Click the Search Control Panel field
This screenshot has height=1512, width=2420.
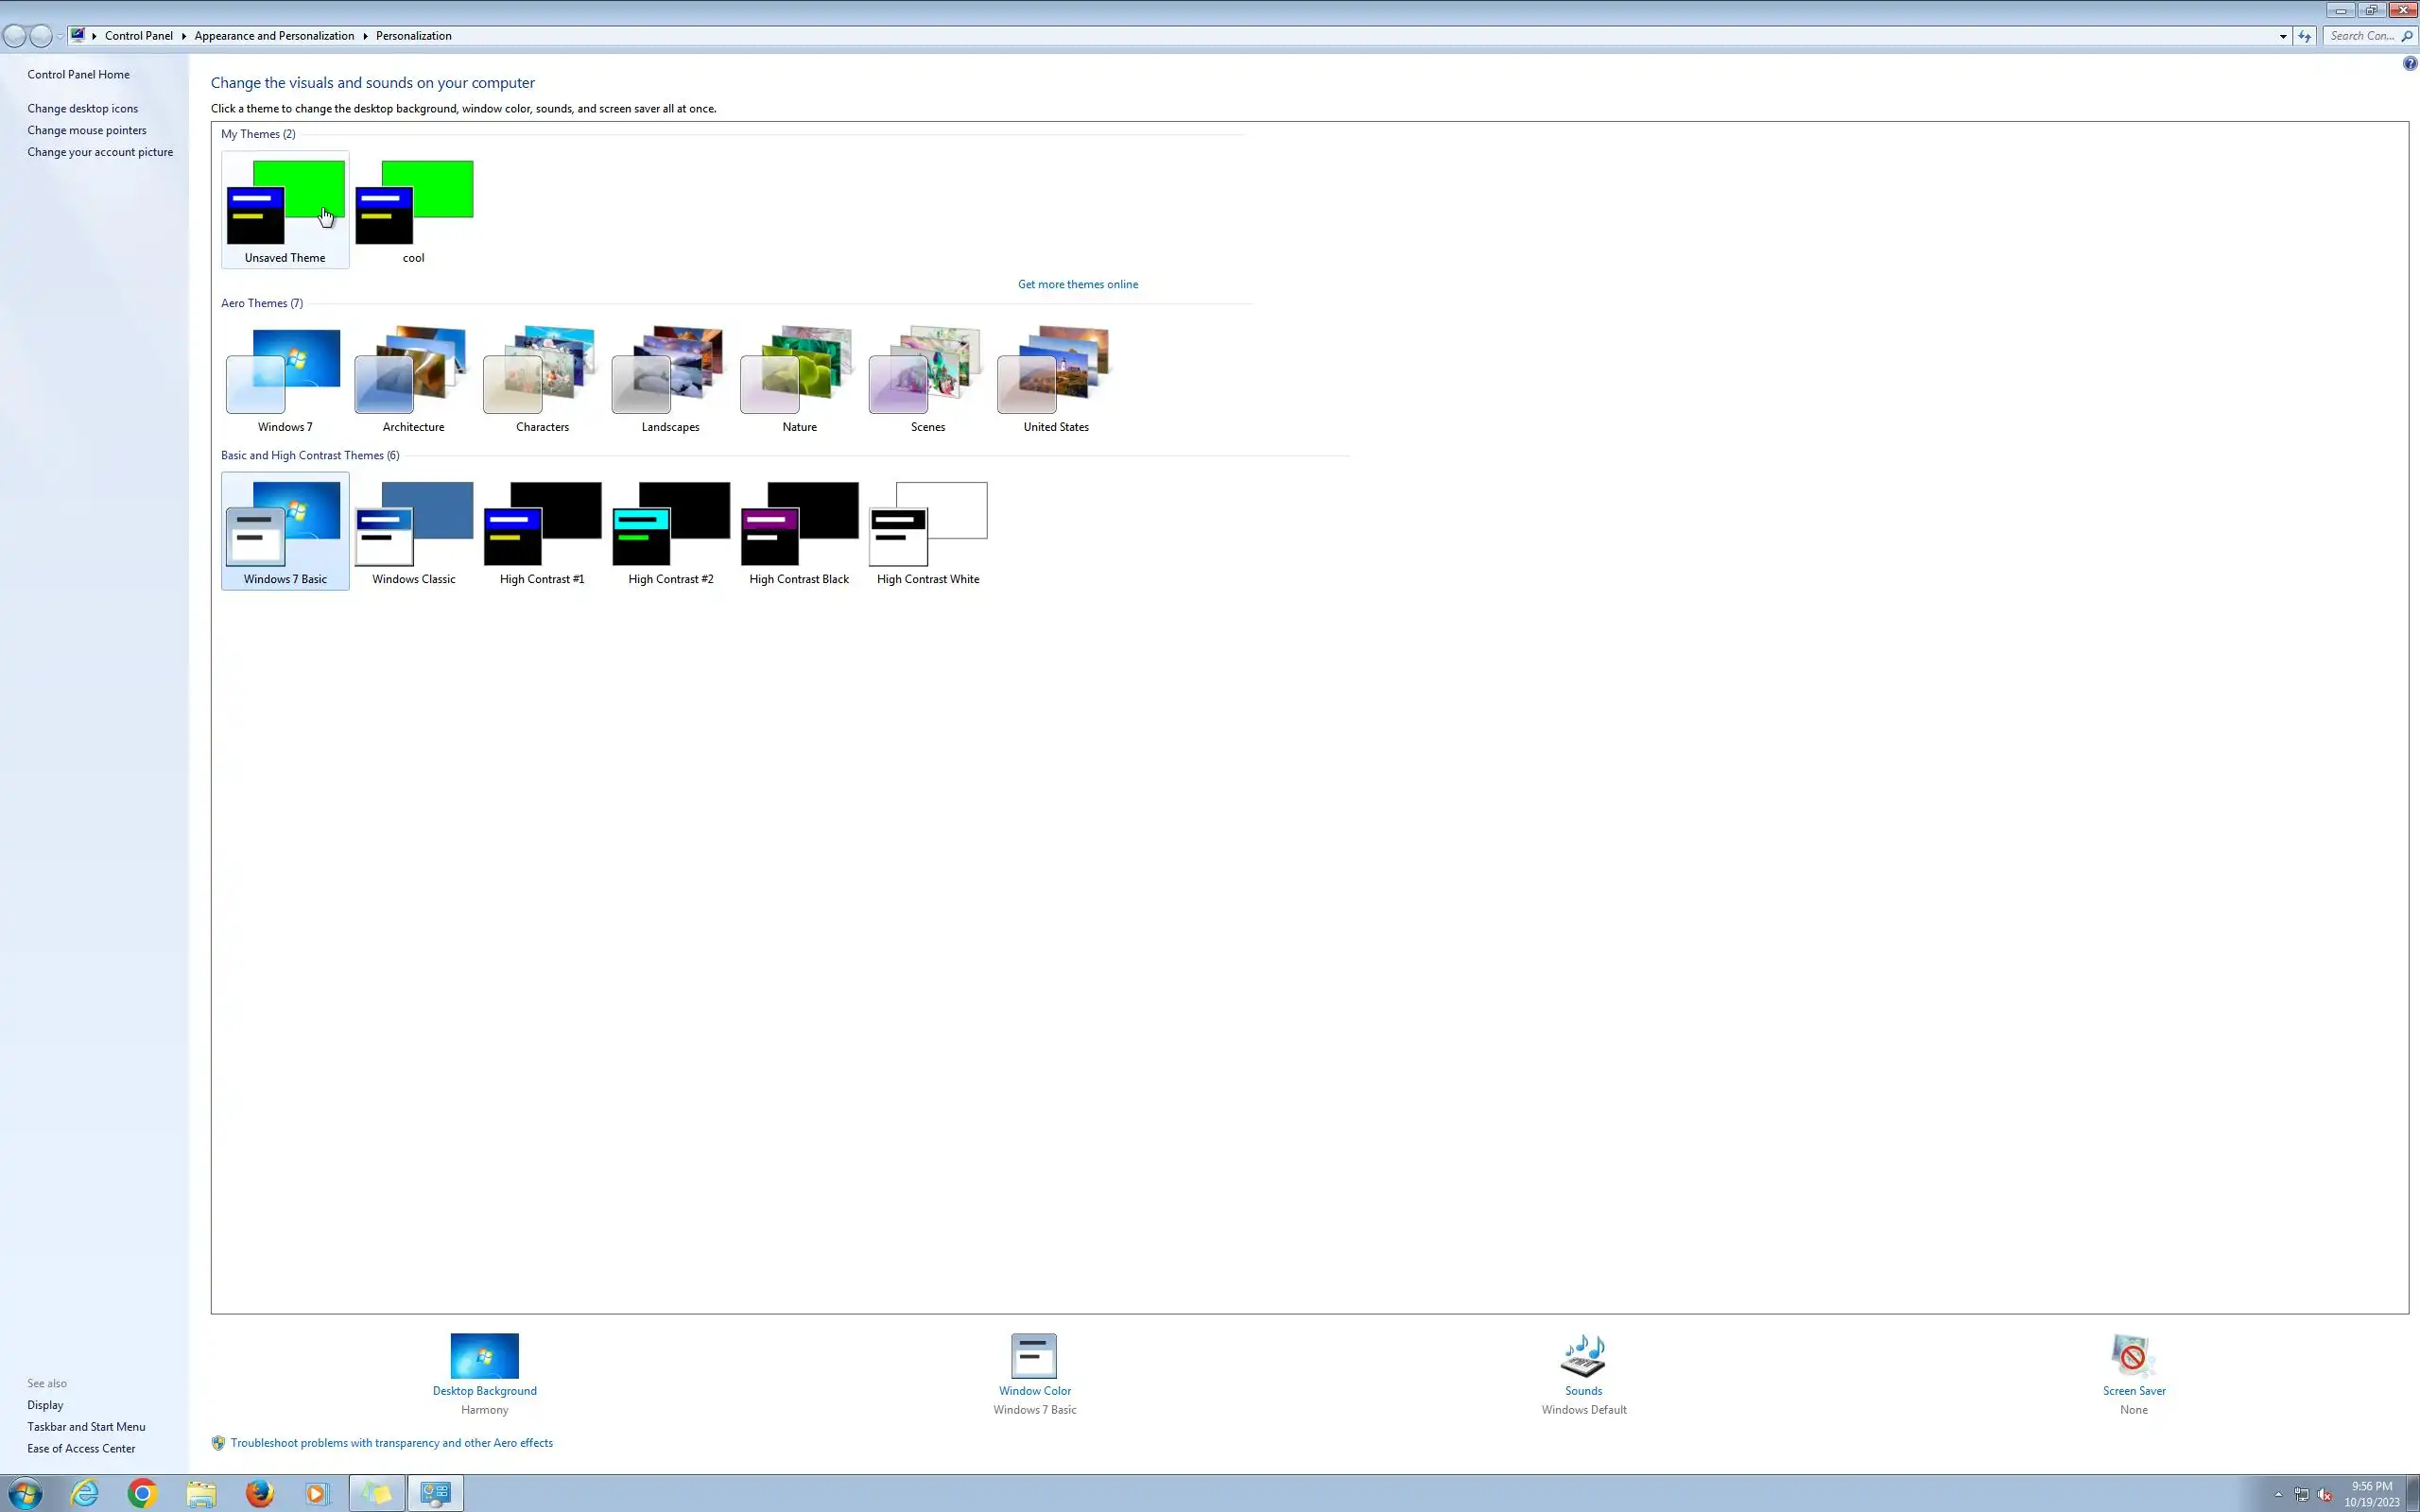point(2361,36)
